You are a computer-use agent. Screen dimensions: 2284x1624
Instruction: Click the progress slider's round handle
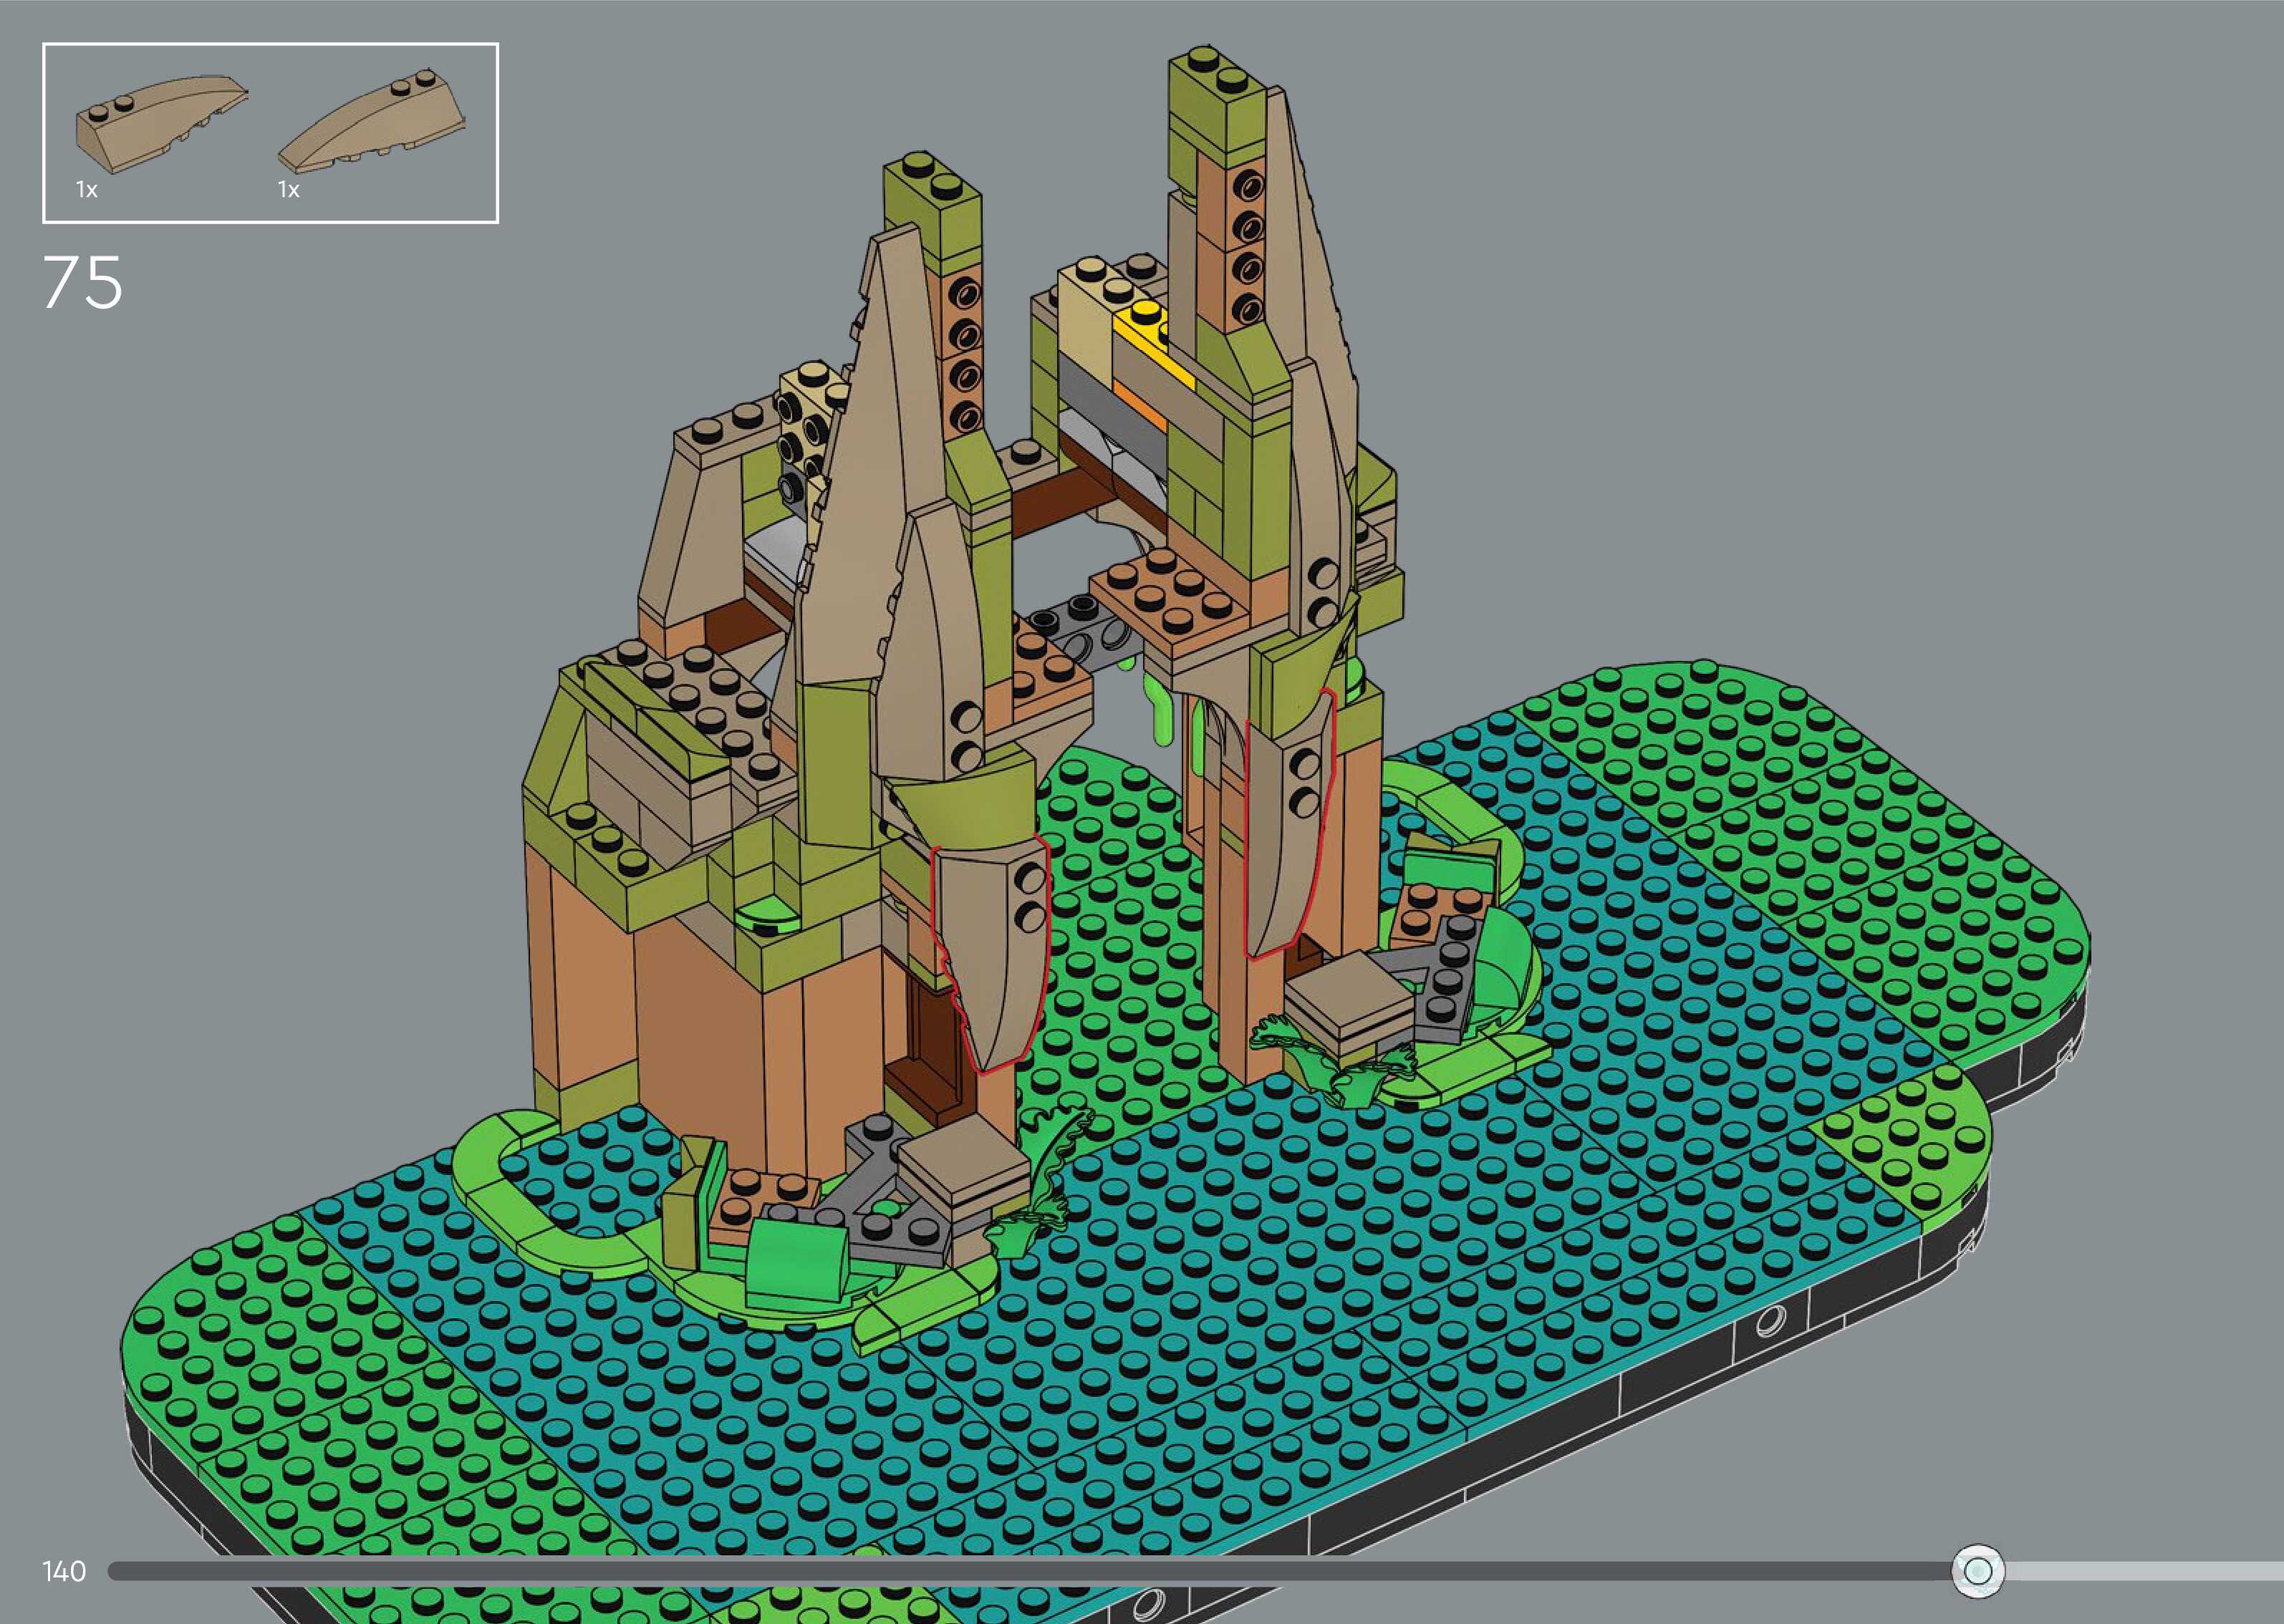(x=1977, y=1571)
